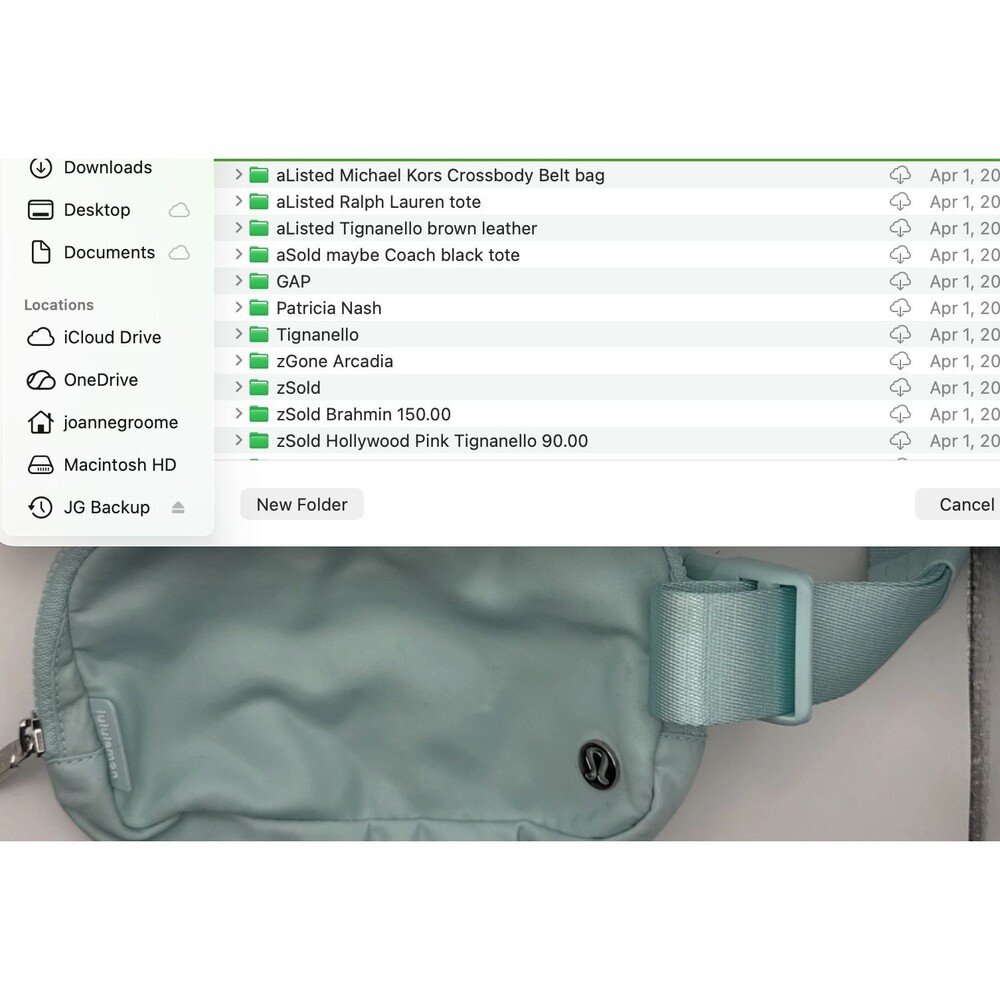Expand aListed Tignanello brown leather folder
This screenshot has width=1000, height=1000.
[x=238, y=228]
